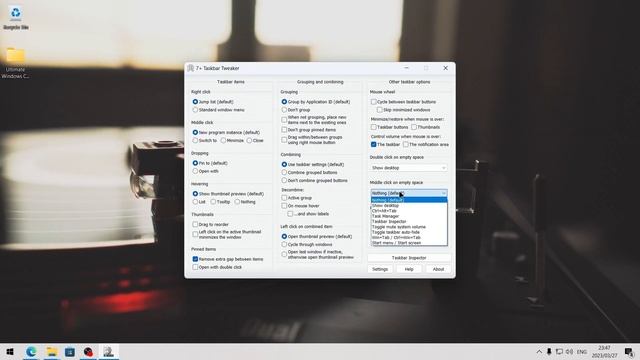Choose Toggle mute system volume option
The image size is (640, 360).
409,227
